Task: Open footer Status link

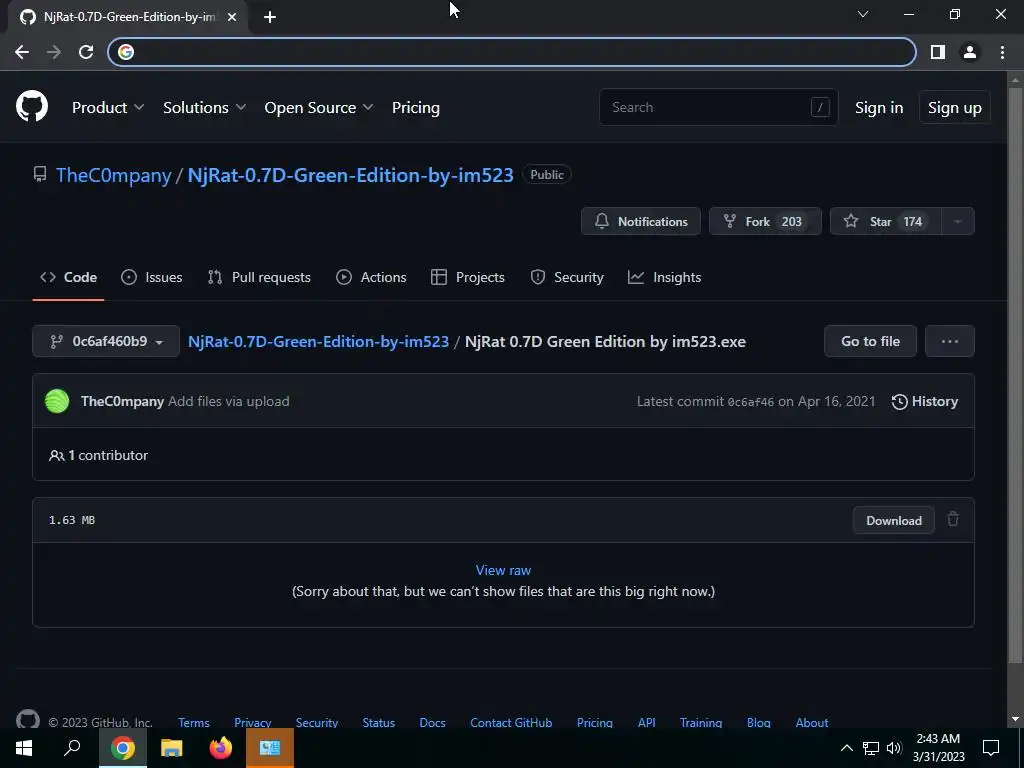Action: (378, 722)
